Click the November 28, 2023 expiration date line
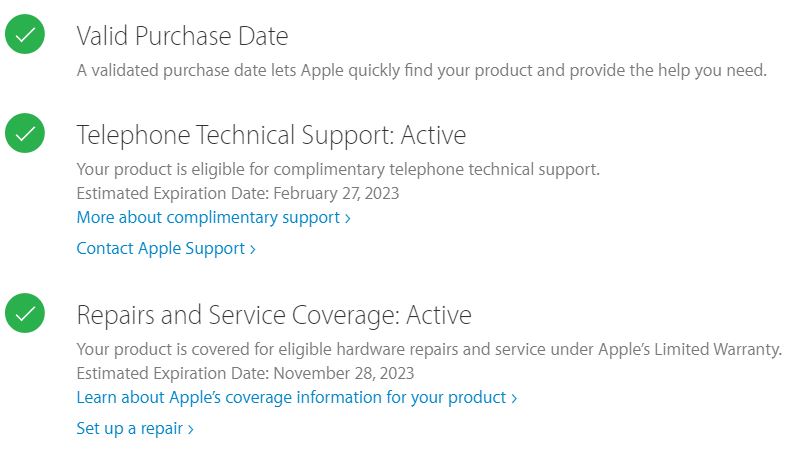The image size is (804, 450). [245, 373]
